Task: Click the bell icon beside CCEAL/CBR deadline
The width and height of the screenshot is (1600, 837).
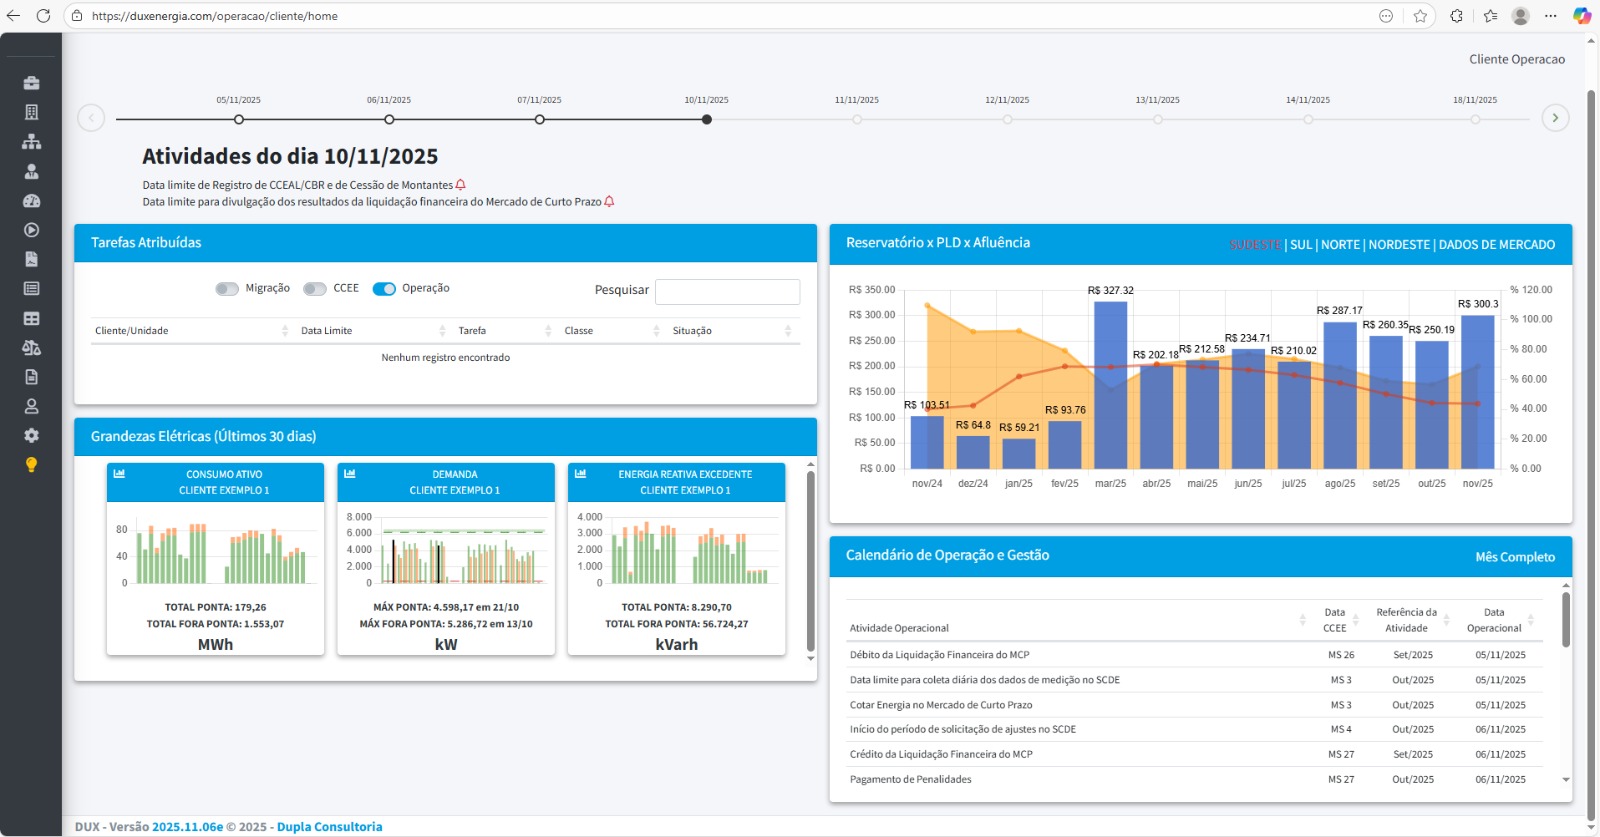Action: click(x=461, y=185)
